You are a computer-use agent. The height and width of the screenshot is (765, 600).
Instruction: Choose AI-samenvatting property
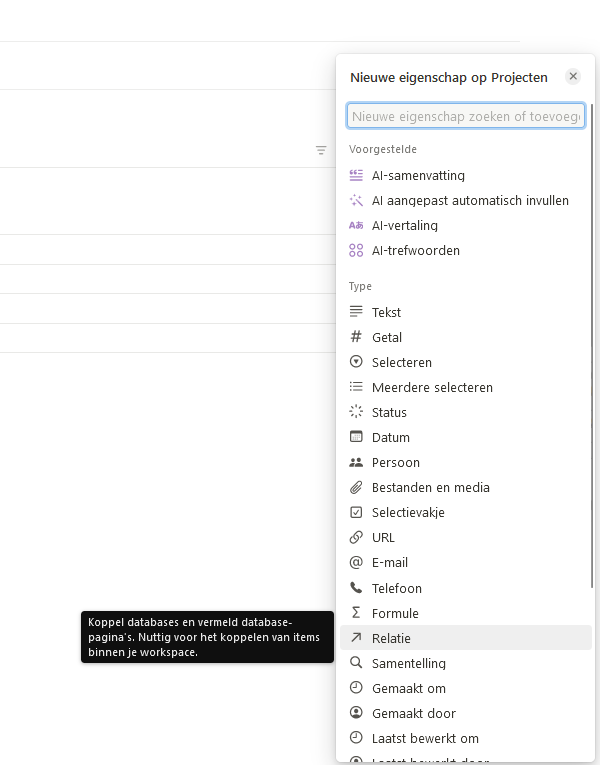tap(466, 176)
